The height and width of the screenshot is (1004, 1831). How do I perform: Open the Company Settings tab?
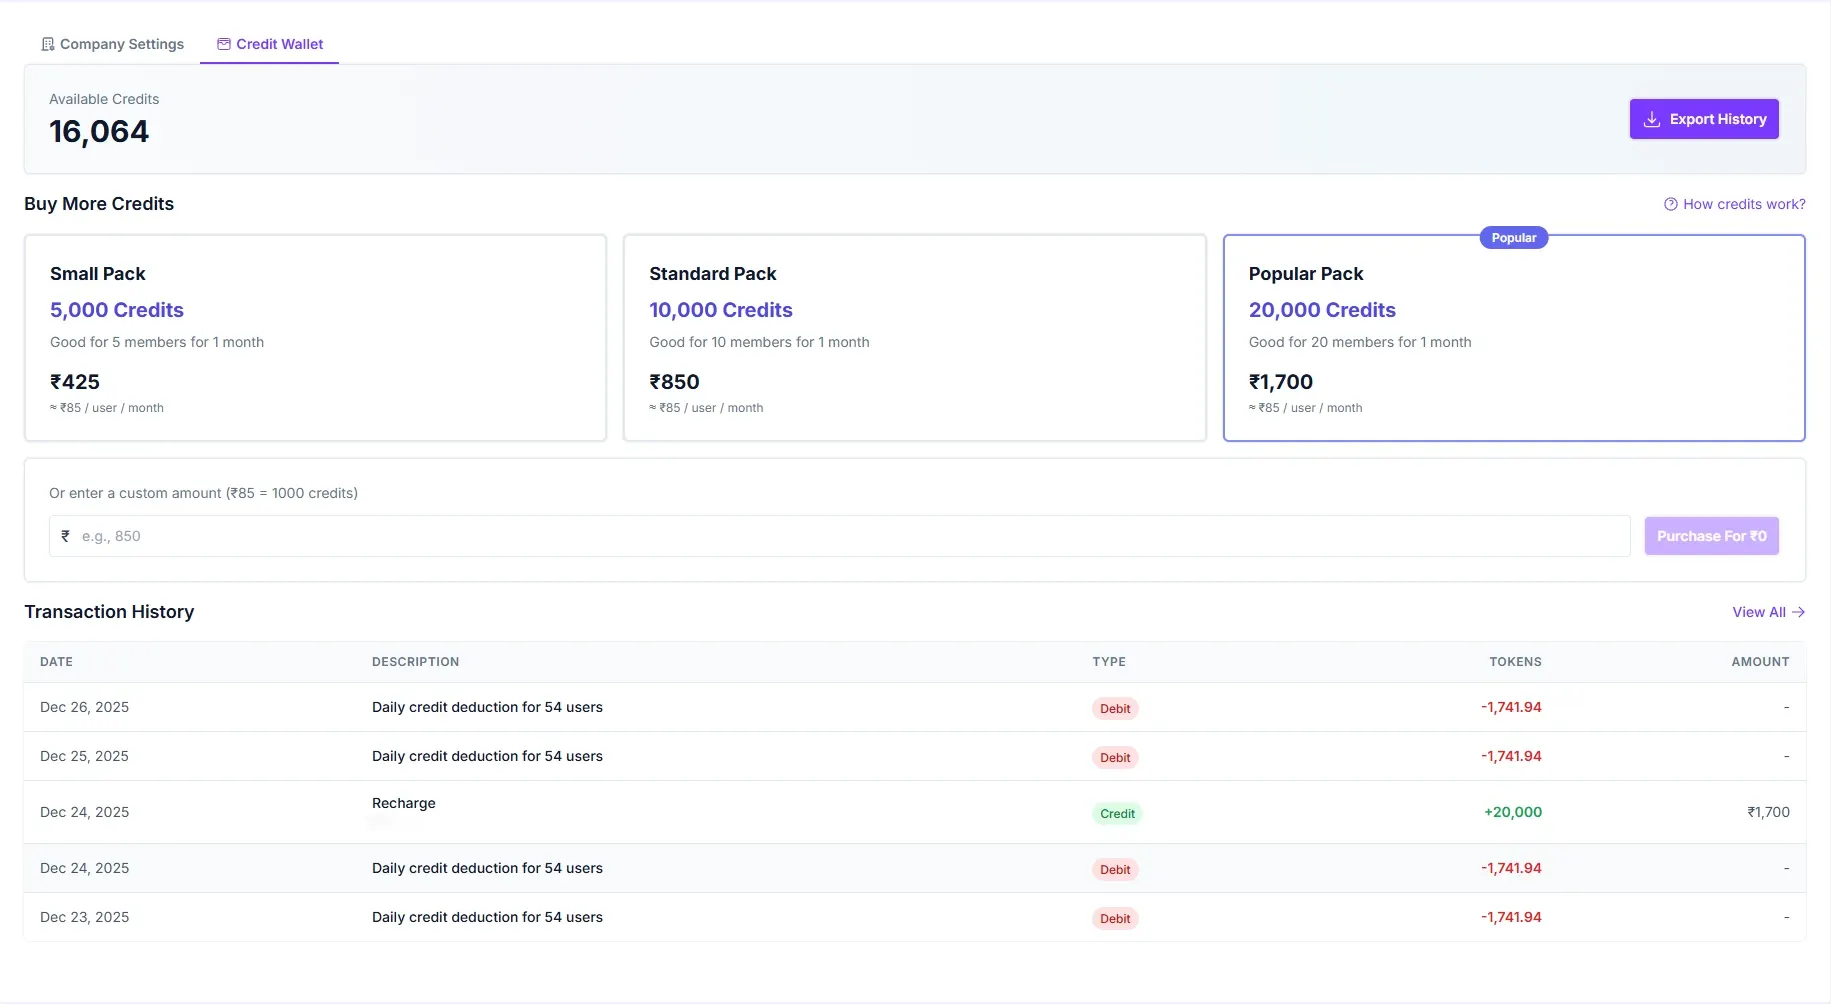click(112, 44)
